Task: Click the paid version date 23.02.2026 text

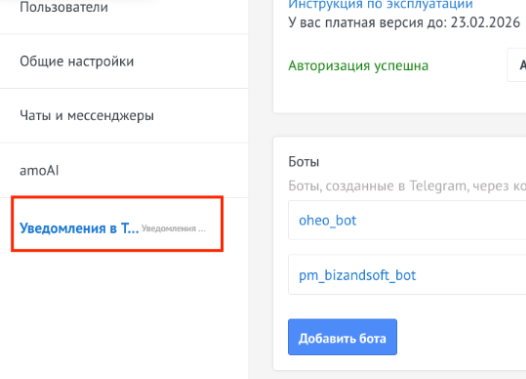Action: [485, 23]
